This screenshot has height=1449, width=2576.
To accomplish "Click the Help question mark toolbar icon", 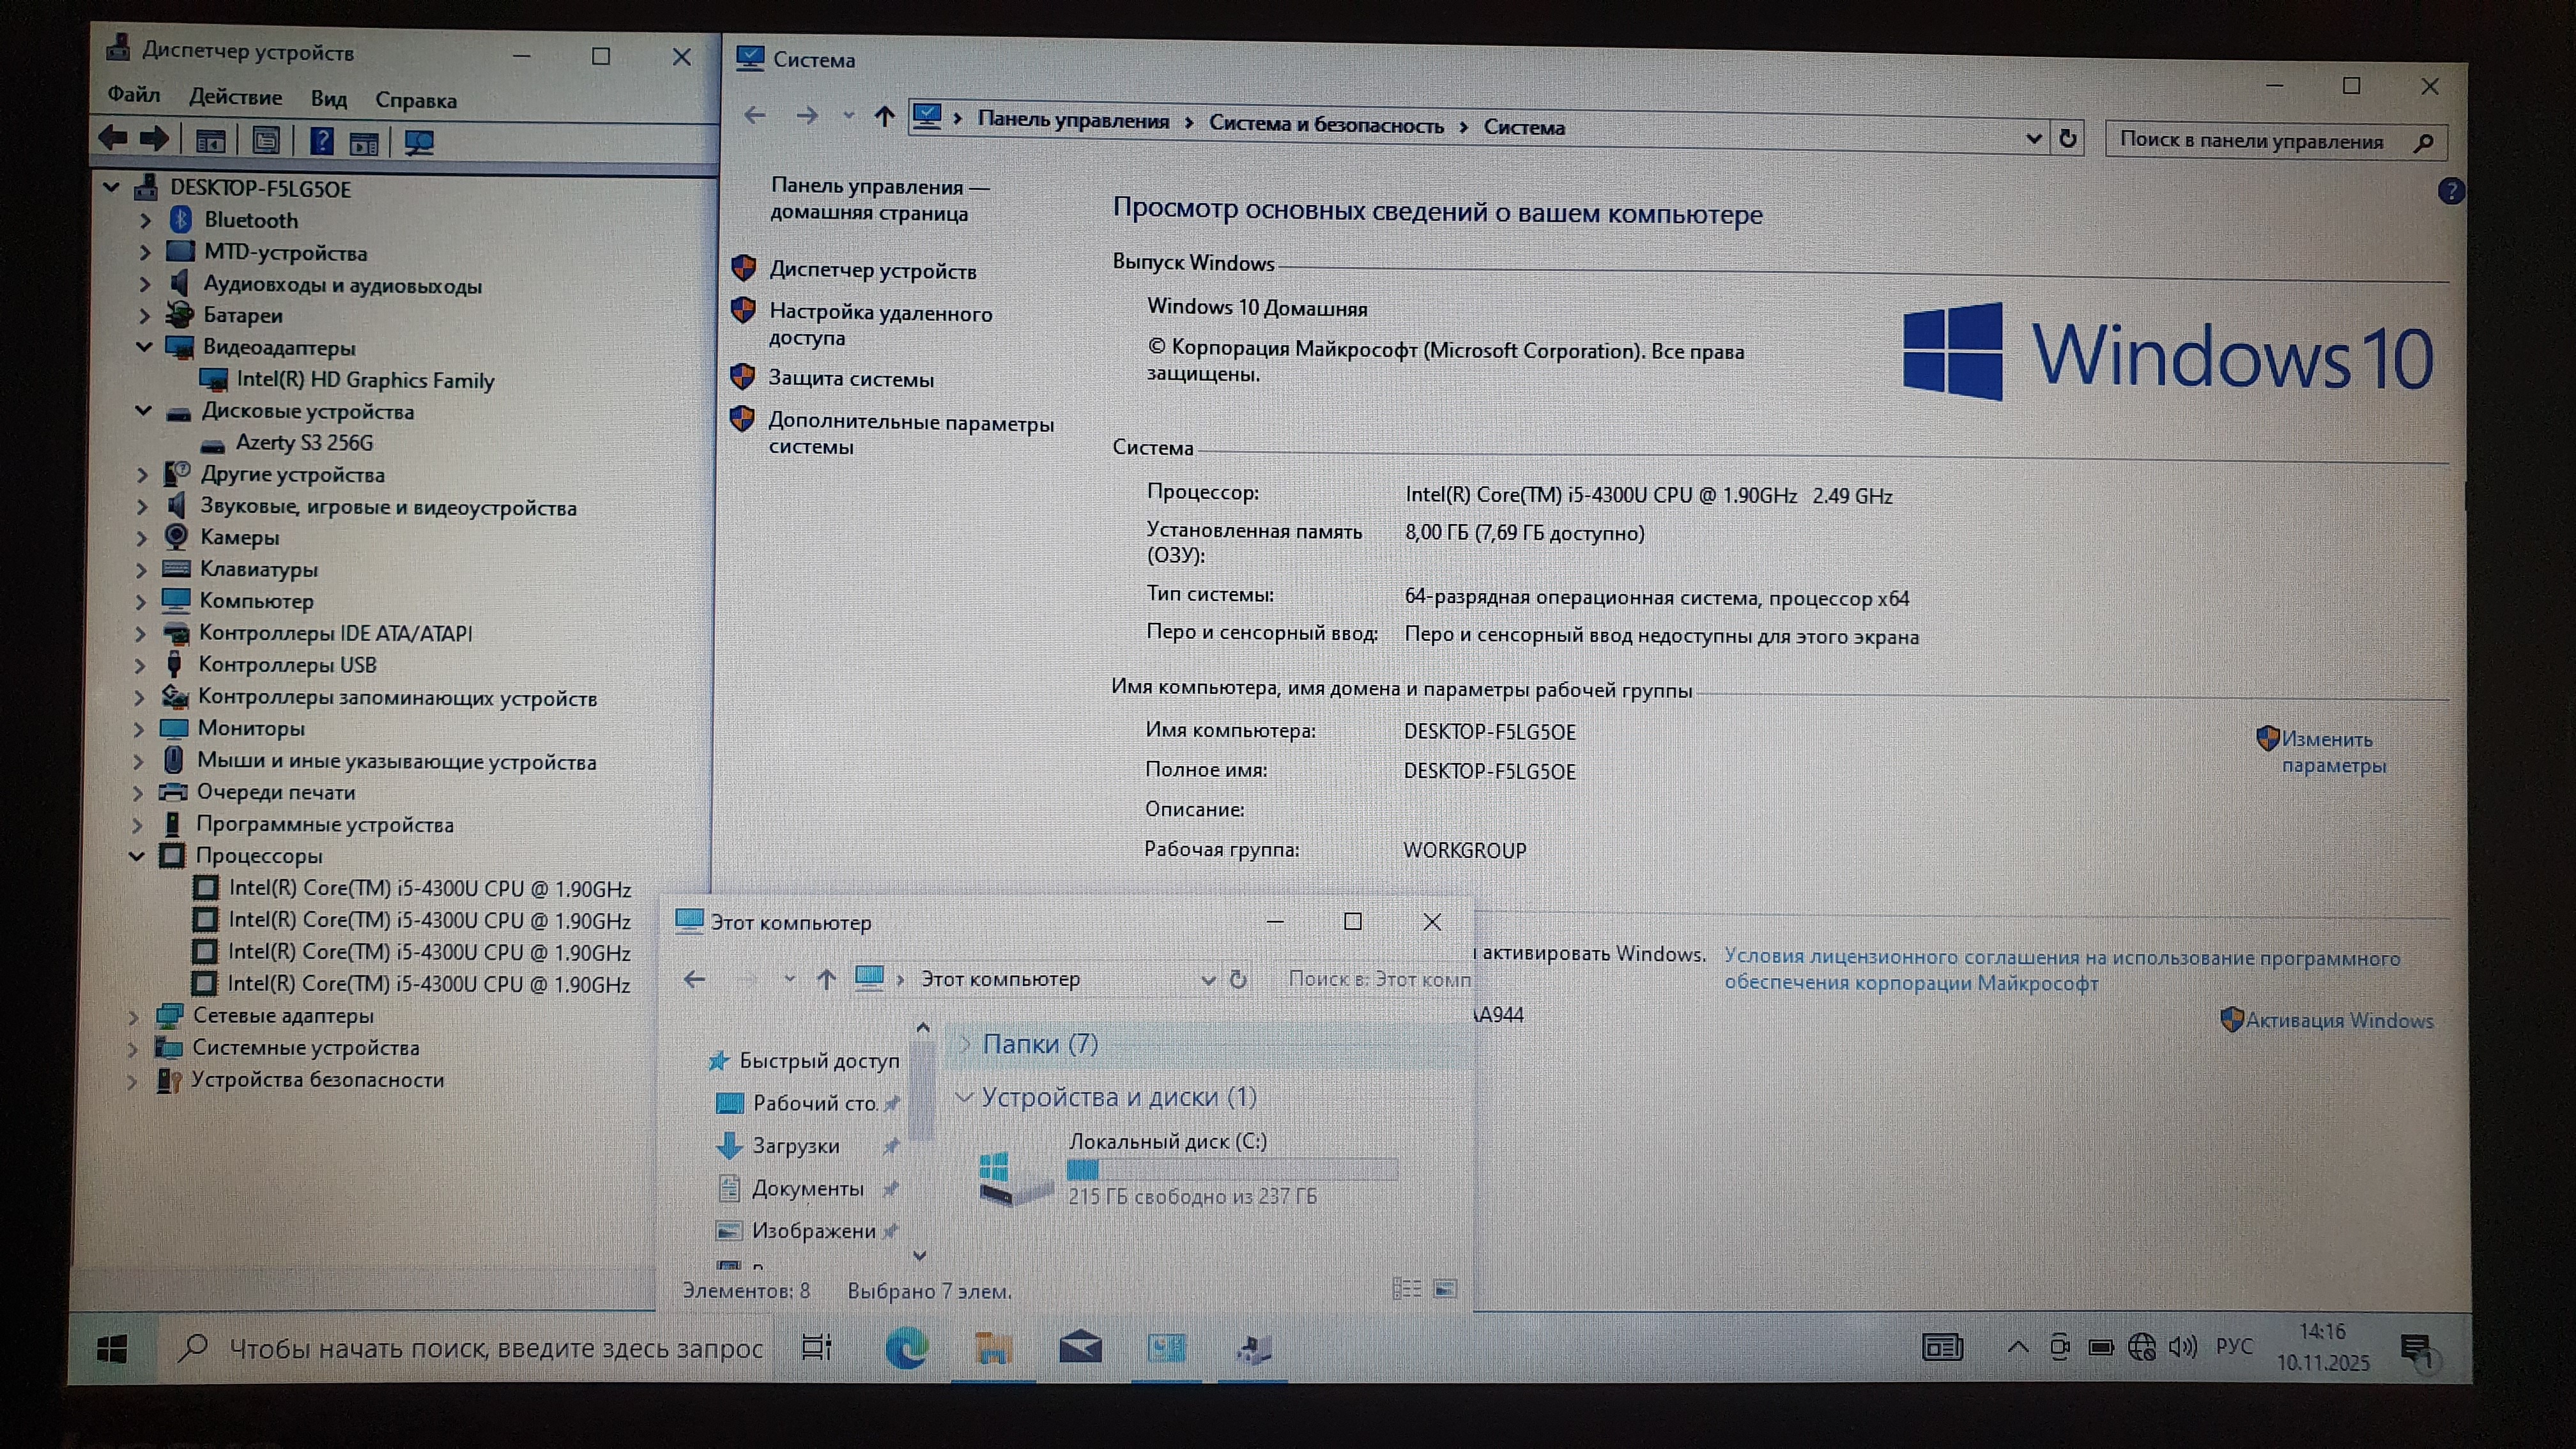I will click(322, 141).
